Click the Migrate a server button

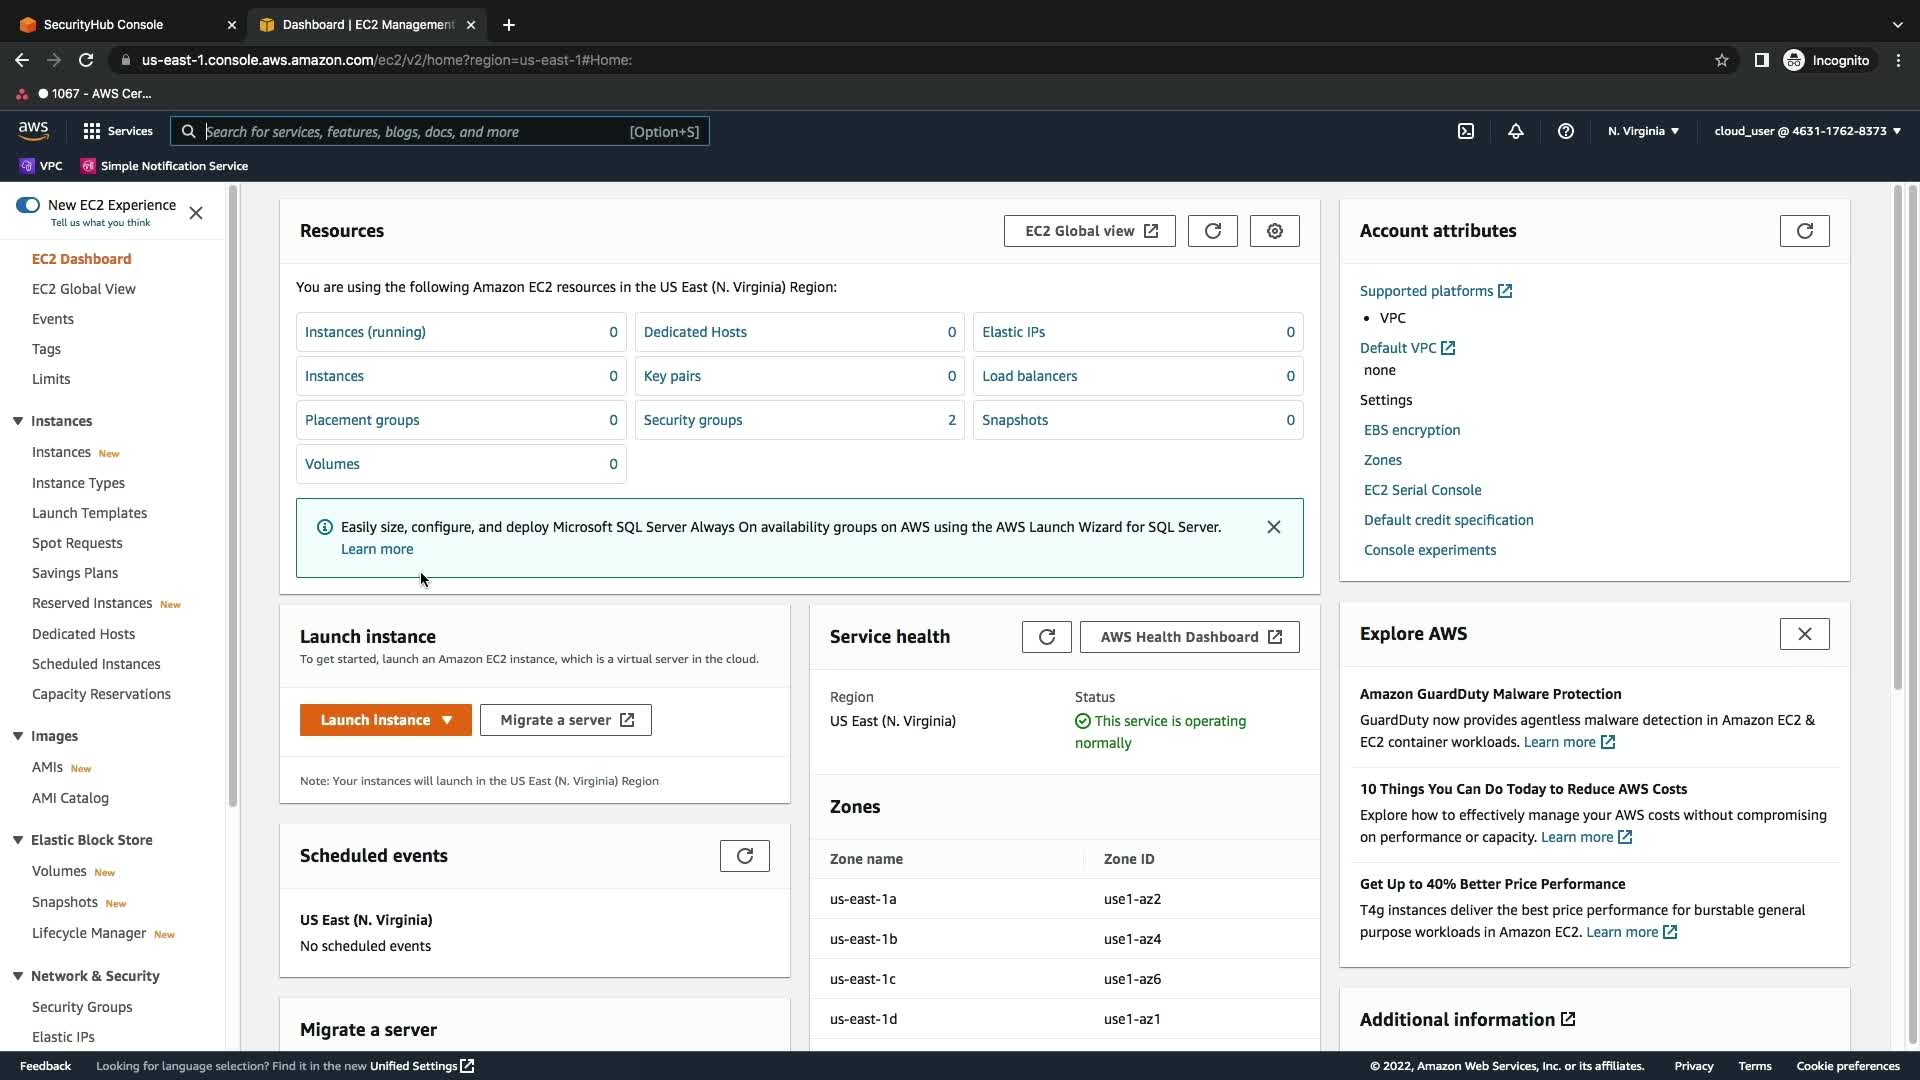pos(566,720)
